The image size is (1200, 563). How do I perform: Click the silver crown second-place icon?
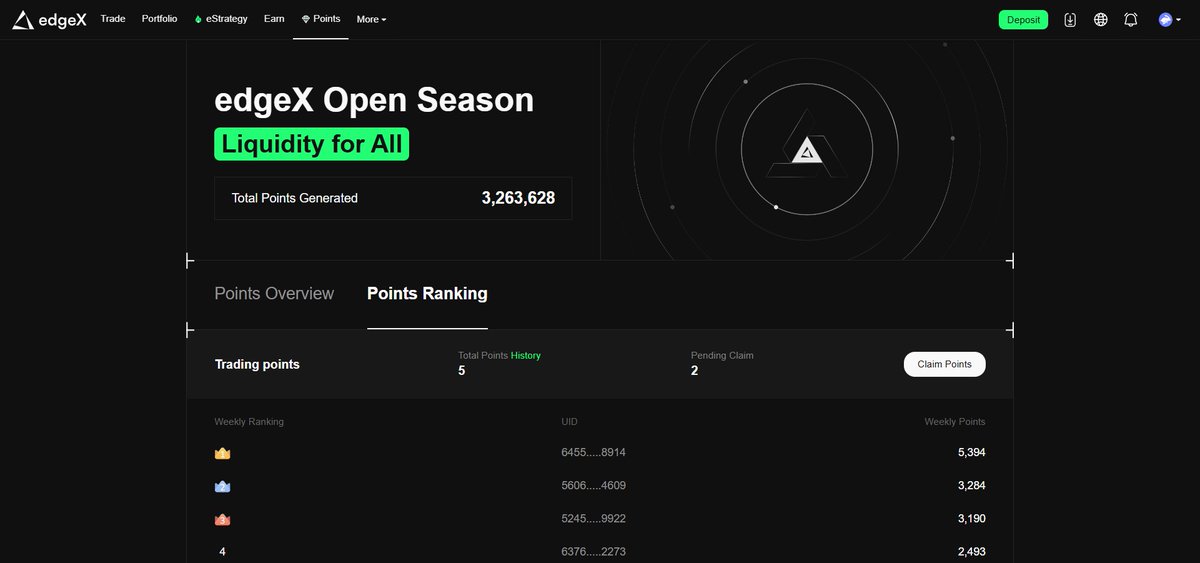[x=222, y=486]
